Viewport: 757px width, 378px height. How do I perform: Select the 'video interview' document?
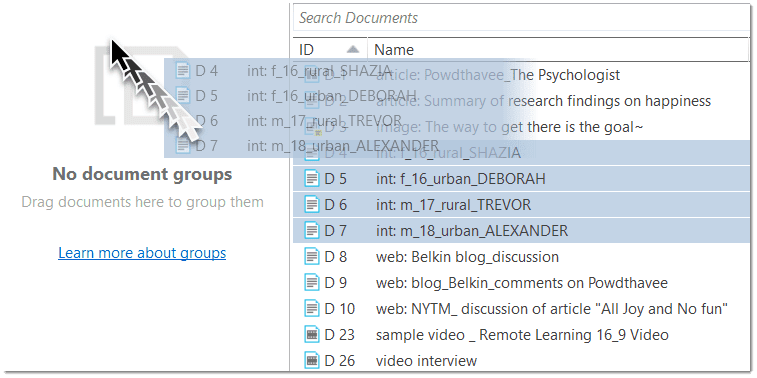[426, 361]
